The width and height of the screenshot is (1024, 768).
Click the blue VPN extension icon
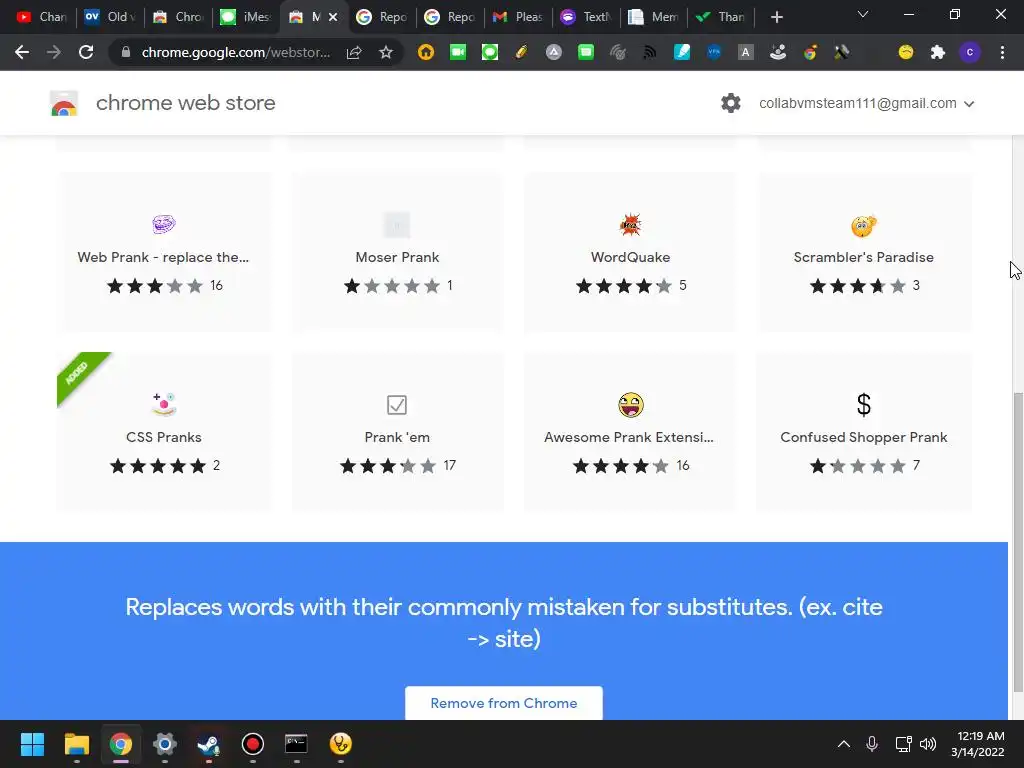(x=714, y=52)
